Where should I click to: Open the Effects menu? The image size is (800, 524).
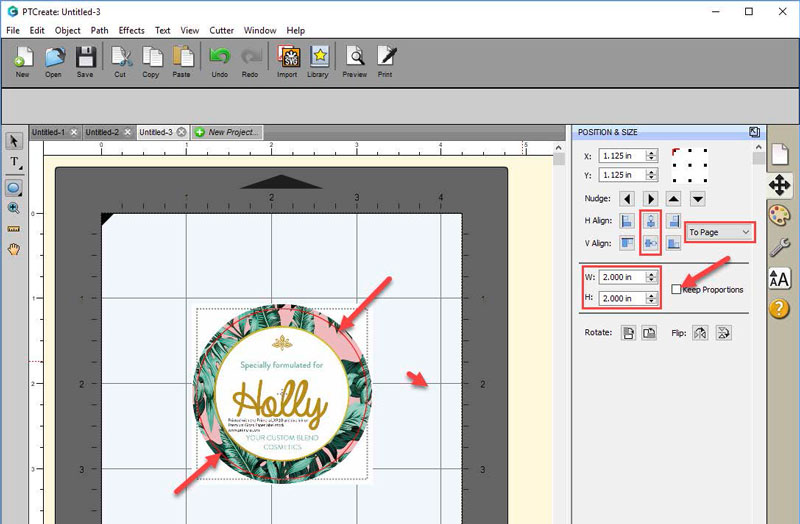(x=131, y=31)
